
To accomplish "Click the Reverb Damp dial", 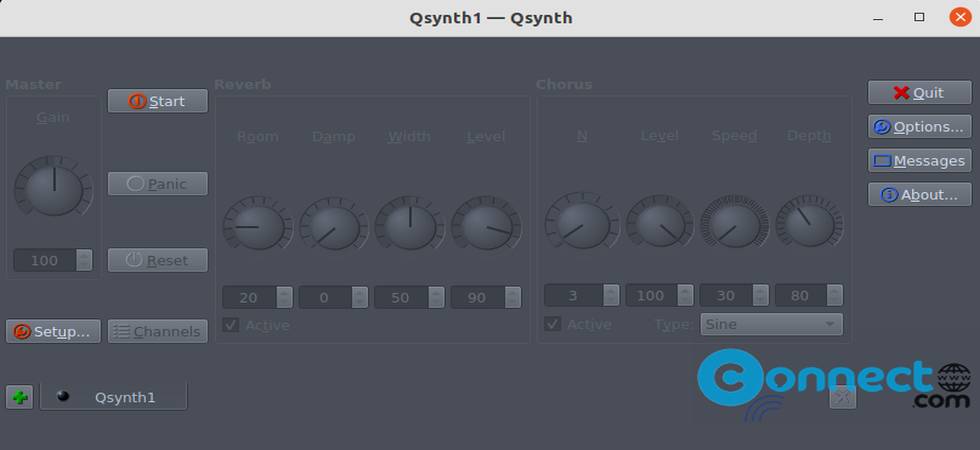I will tap(334, 224).
